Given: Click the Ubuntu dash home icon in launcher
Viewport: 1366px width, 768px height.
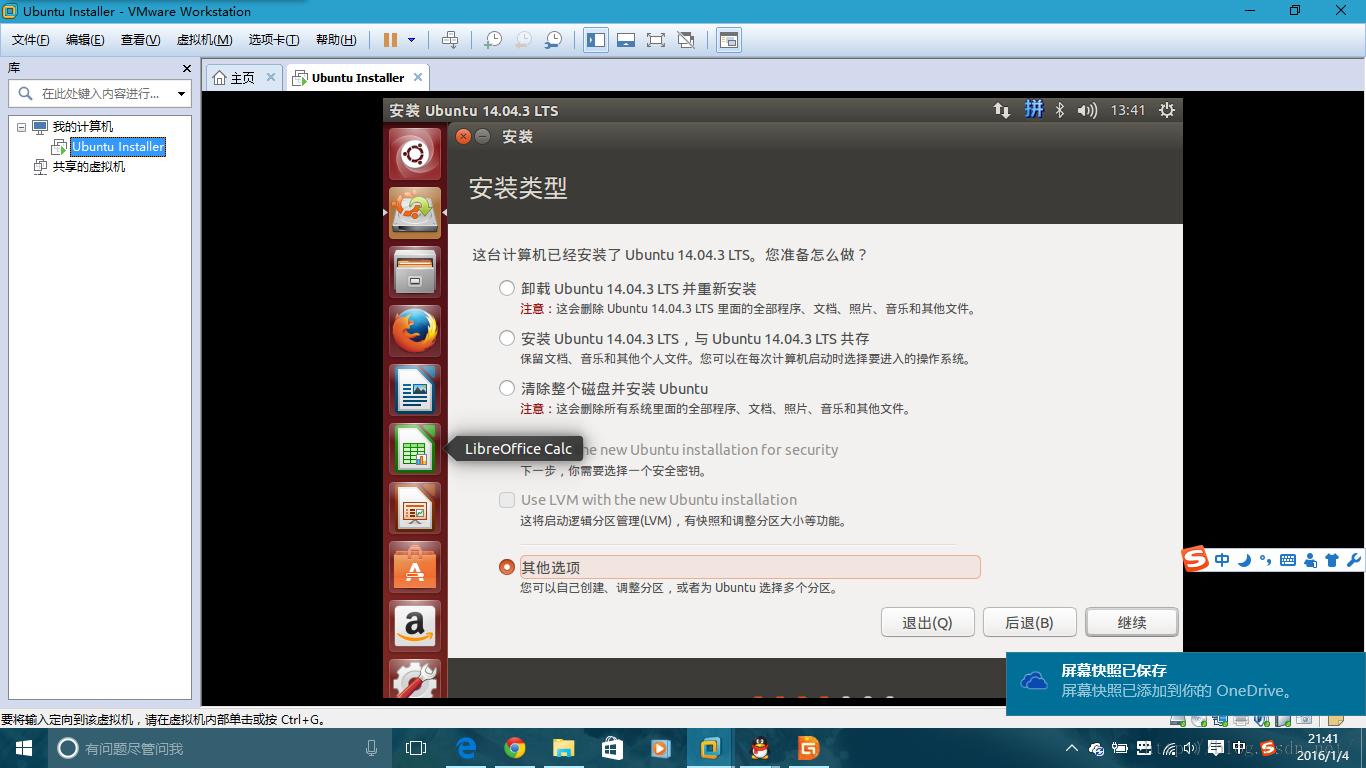Looking at the screenshot, I should point(415,153).
